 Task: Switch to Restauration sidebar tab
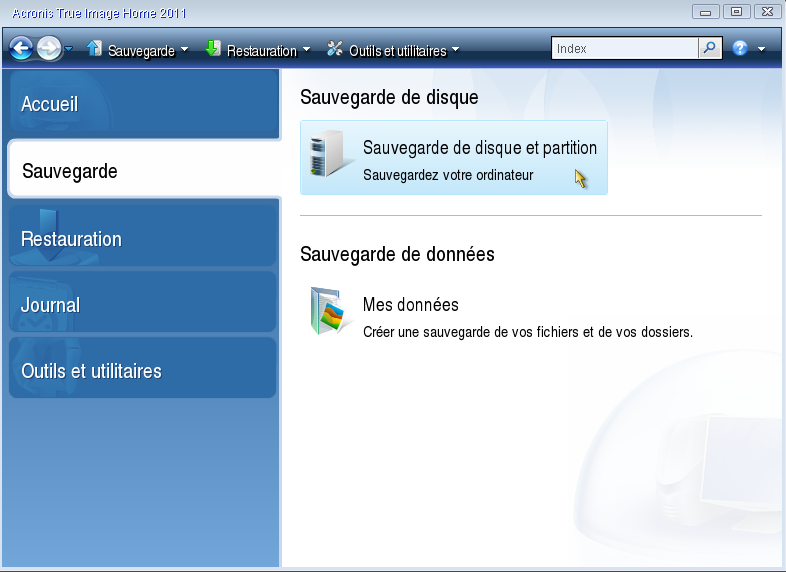[143, 234]
